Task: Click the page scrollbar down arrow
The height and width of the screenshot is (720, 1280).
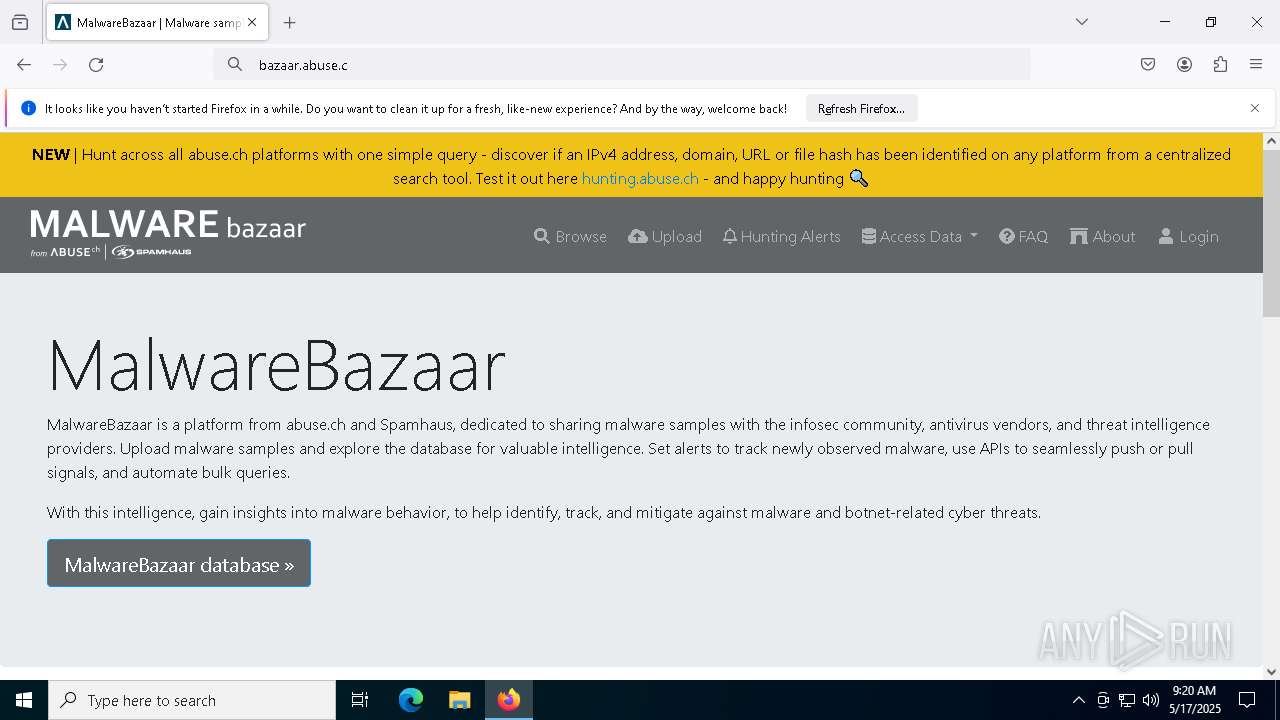Action: [1271, 672]
